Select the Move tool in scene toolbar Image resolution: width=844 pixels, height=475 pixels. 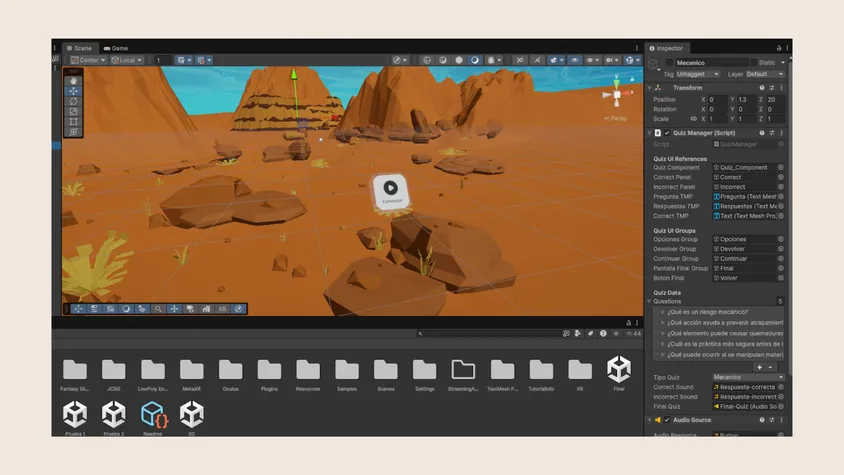pos(74,91)
